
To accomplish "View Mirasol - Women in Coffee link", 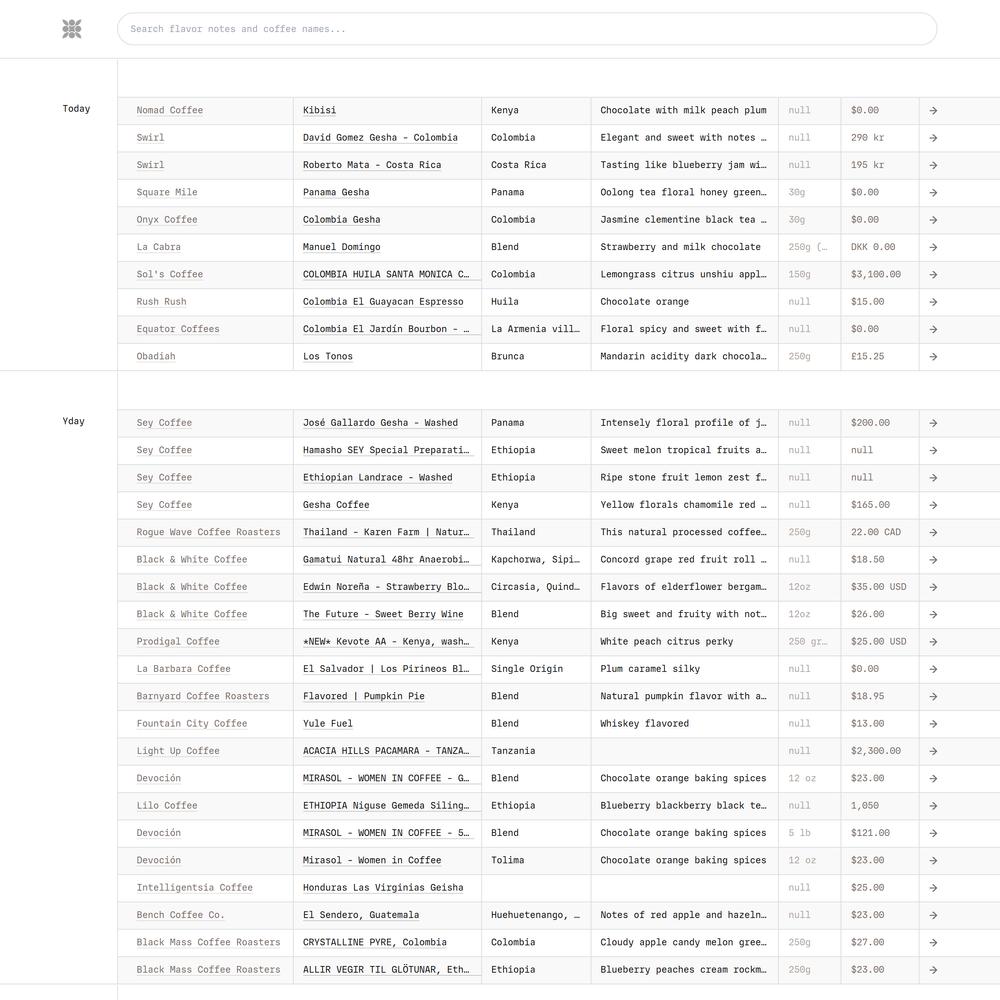I will click(372, 861).
